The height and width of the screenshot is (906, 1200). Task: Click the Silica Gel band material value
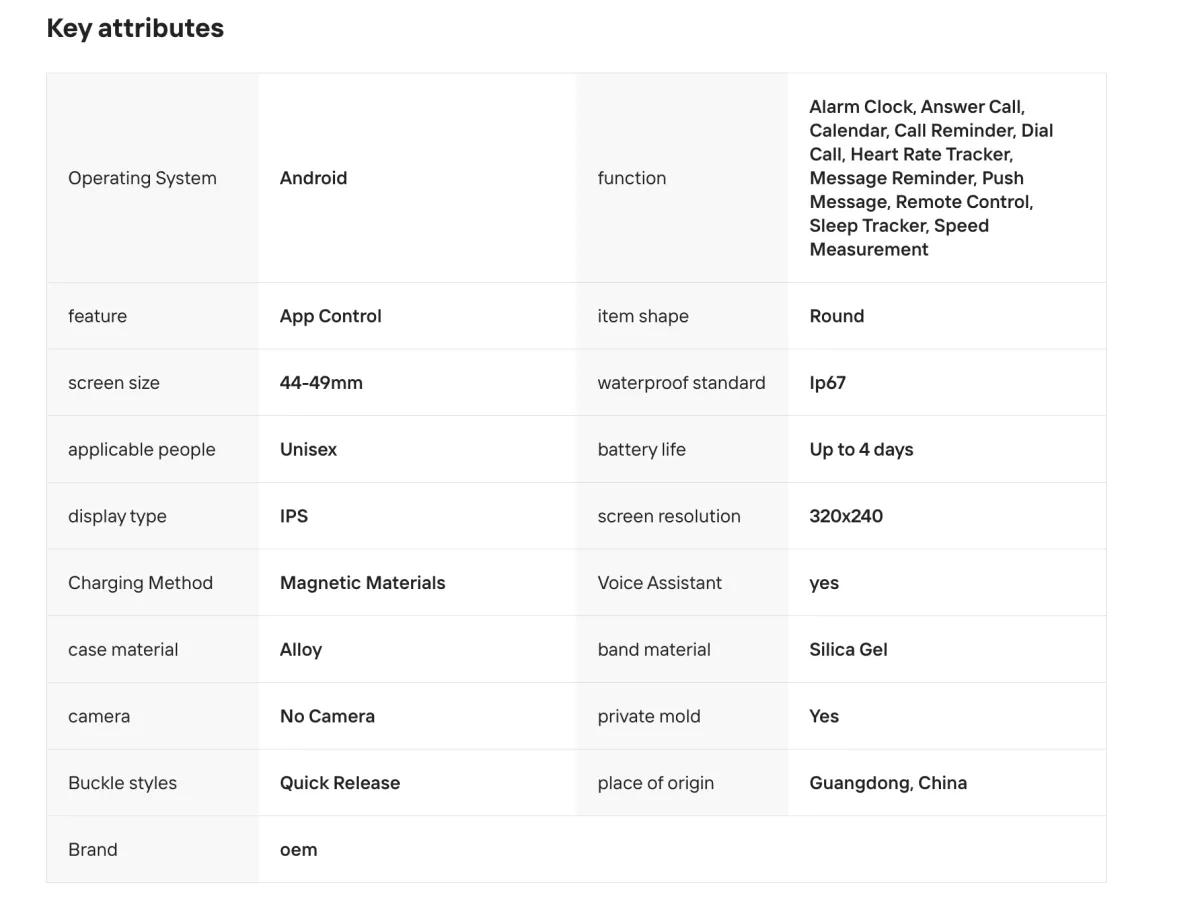(x=848, y=650)
